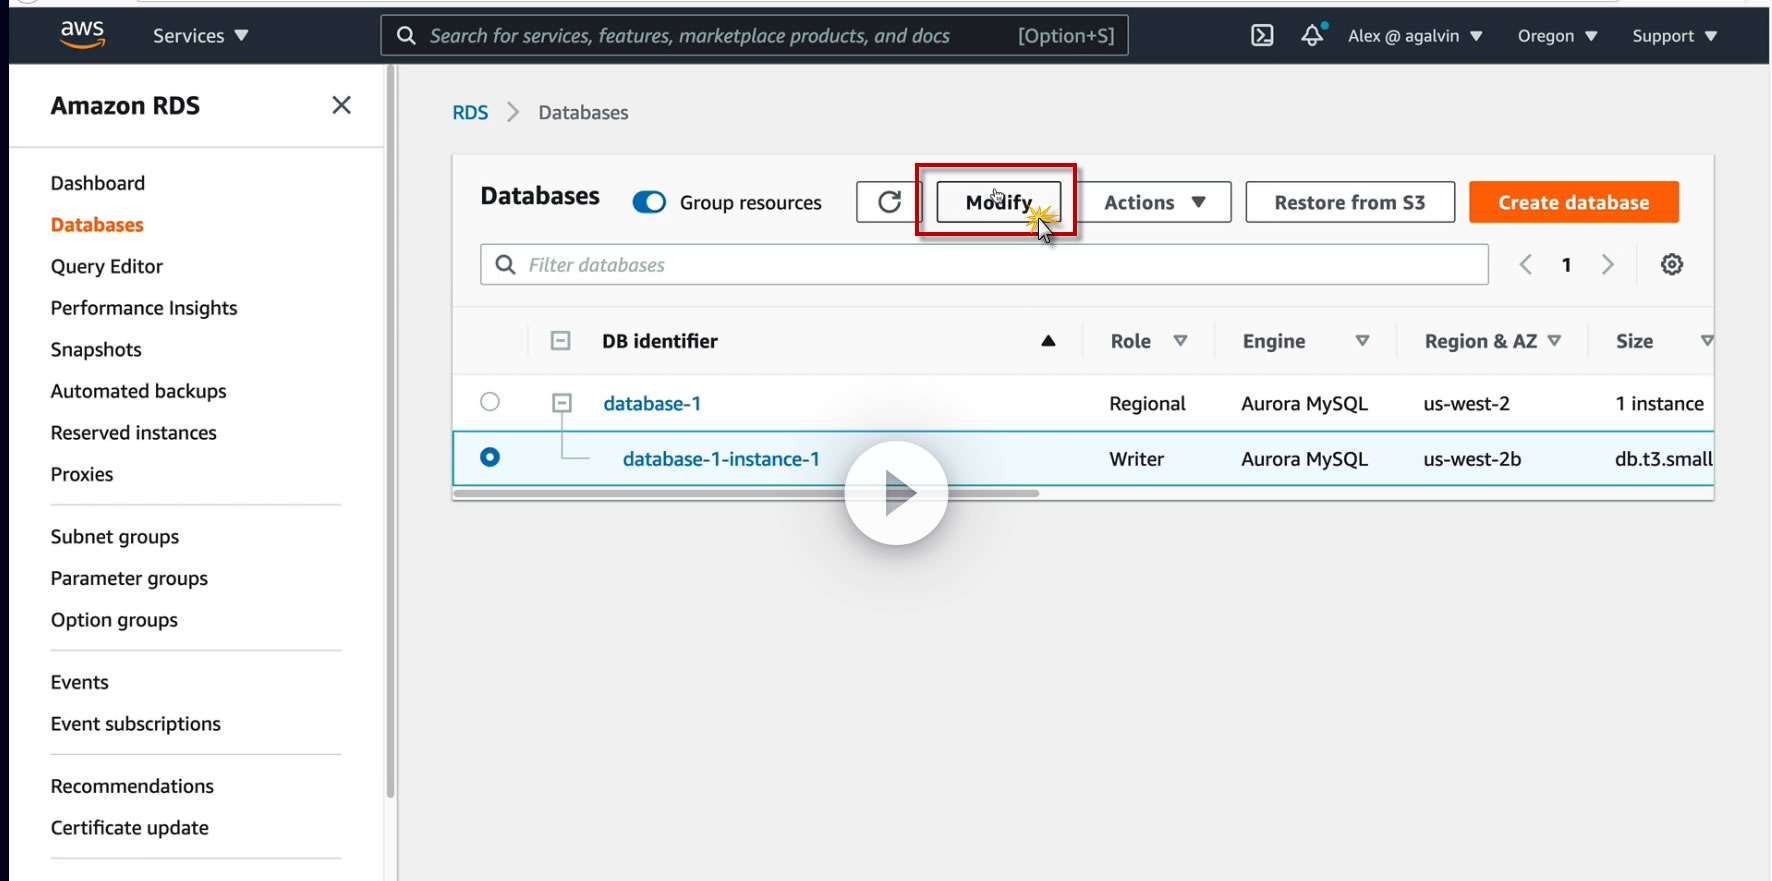Viewport: 1772px width, 881px height.
Task: Go to next page of databases
Action: (1608, 264)
